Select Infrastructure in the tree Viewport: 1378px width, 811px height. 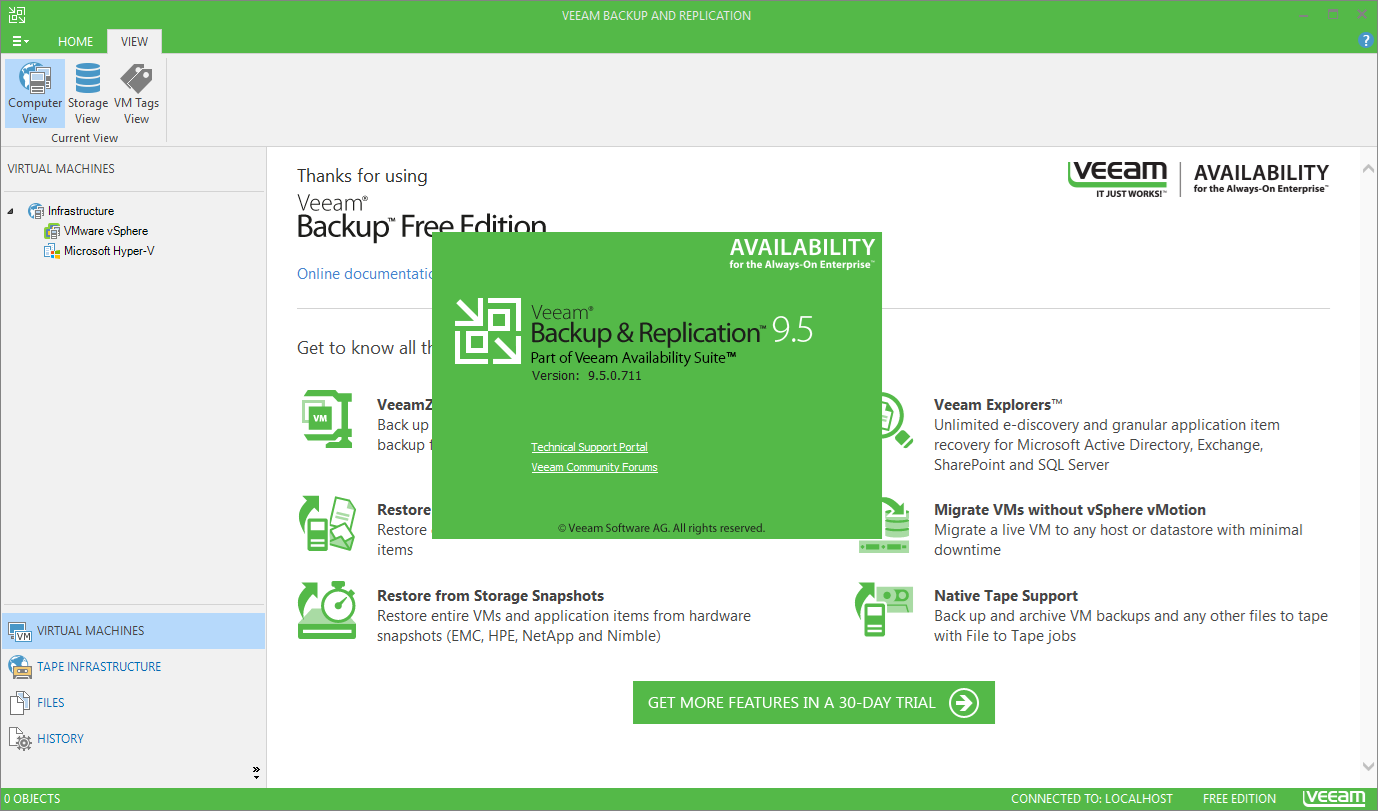tap(81, 211)
